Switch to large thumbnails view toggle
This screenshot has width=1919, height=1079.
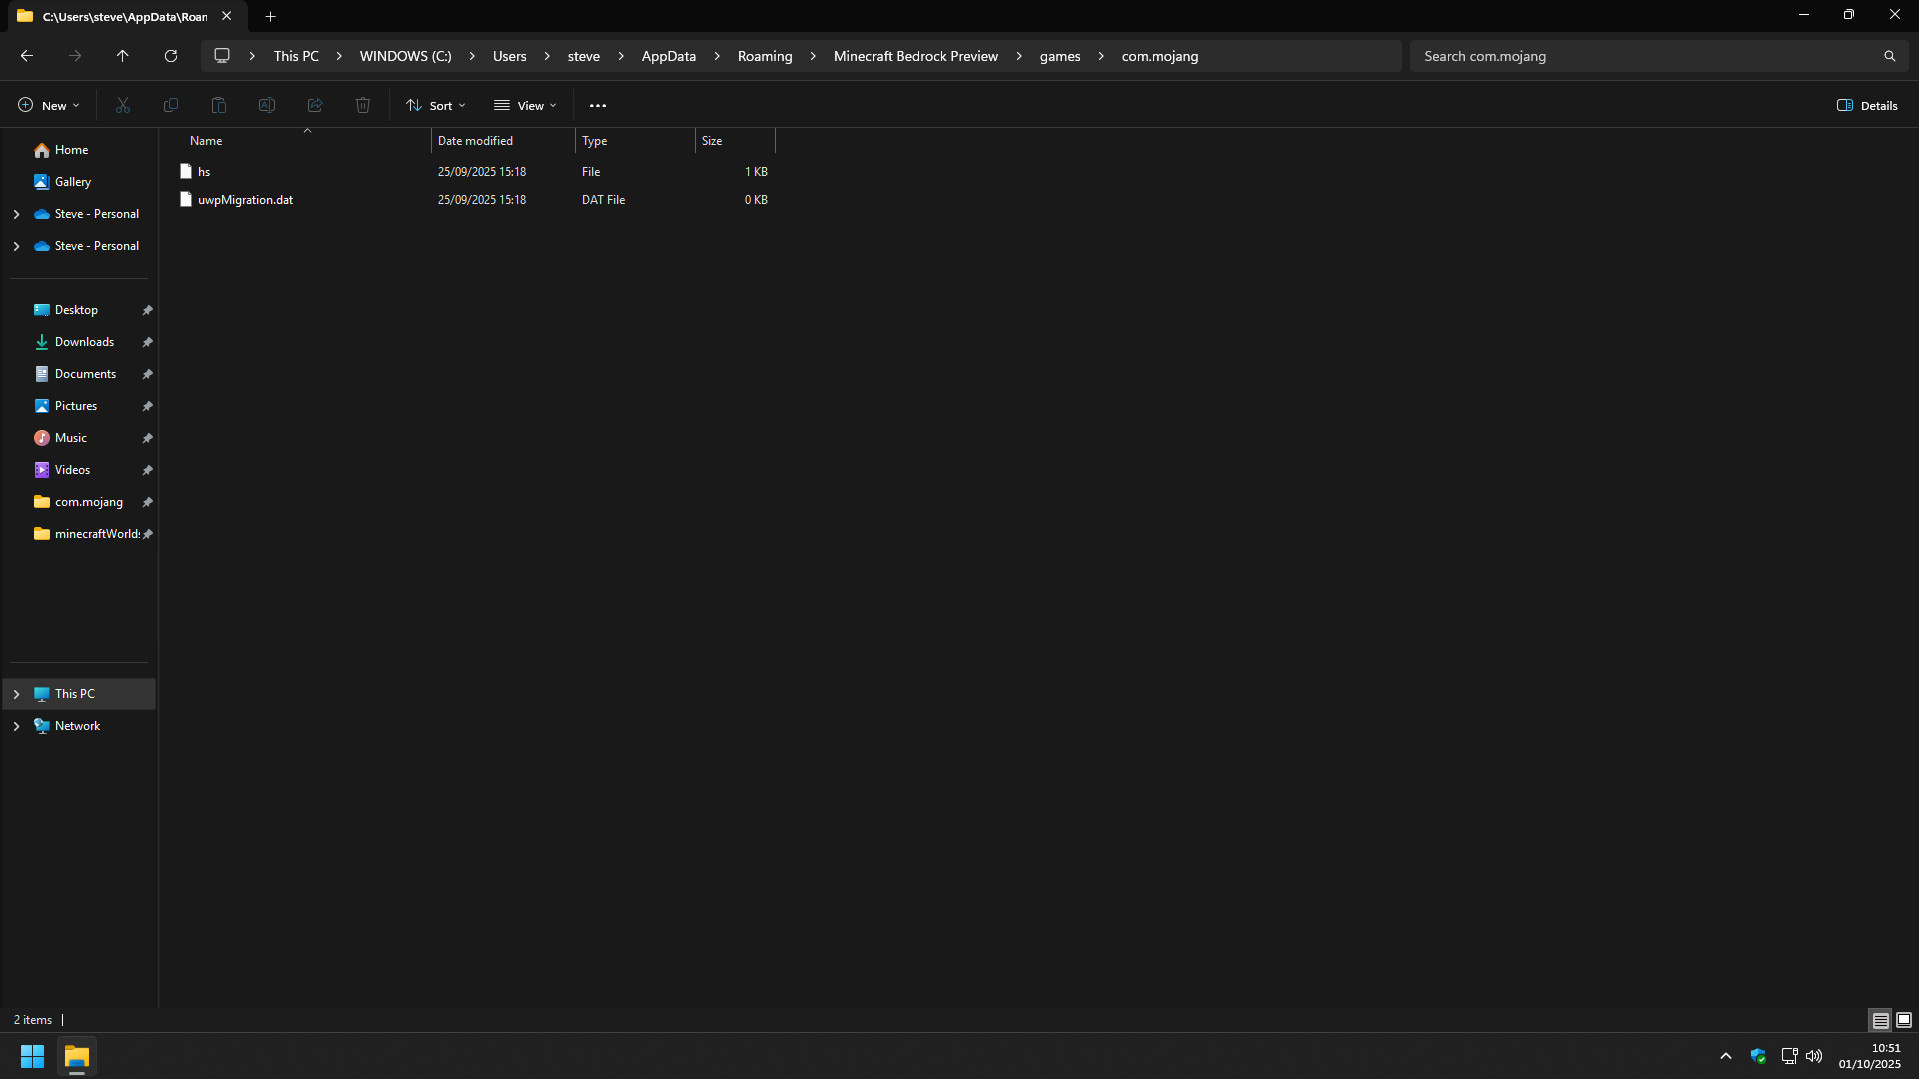click(1904, 1020)
